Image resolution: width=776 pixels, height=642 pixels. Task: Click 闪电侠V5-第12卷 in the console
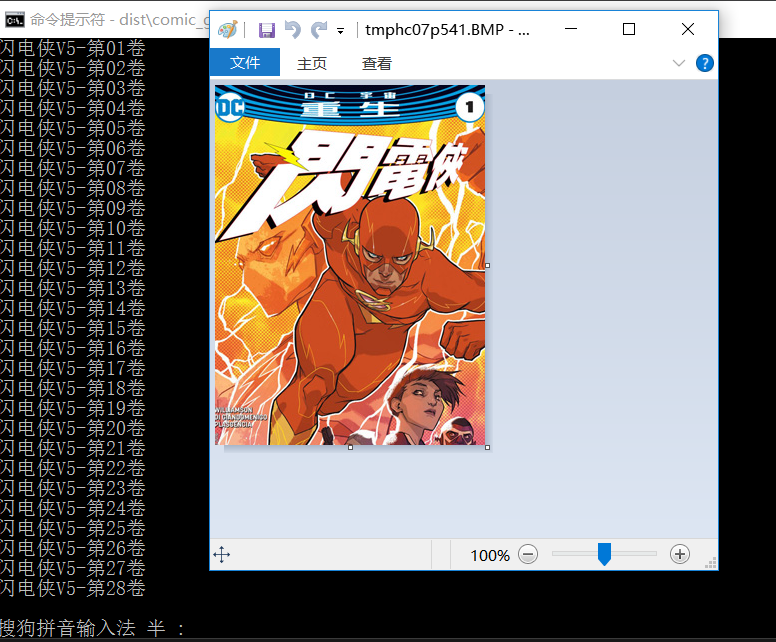click(73, 268)
